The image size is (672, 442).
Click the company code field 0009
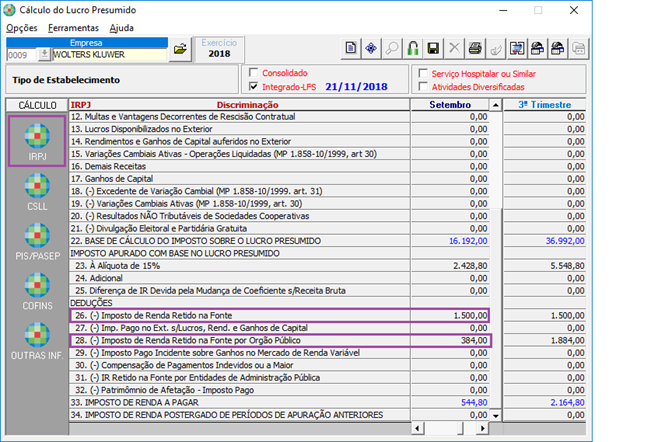pos(22,55)
